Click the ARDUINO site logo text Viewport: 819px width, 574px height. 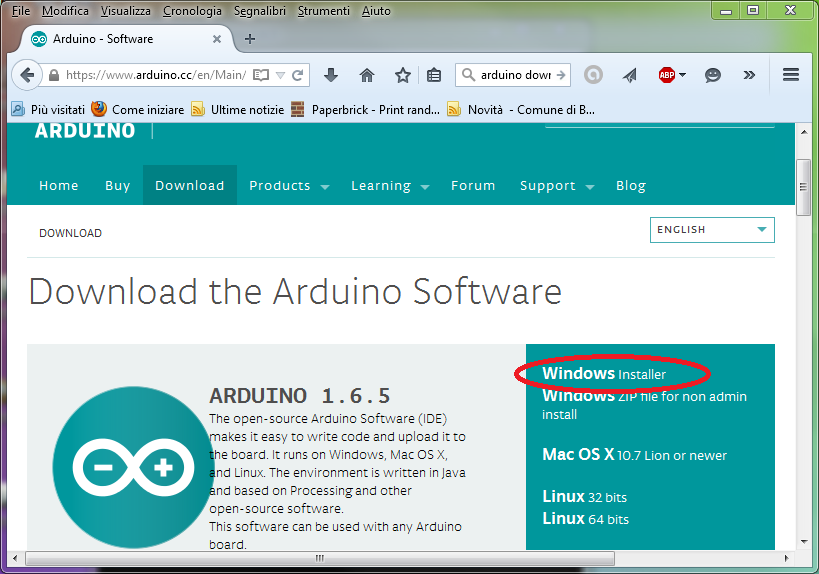[85, 131]
